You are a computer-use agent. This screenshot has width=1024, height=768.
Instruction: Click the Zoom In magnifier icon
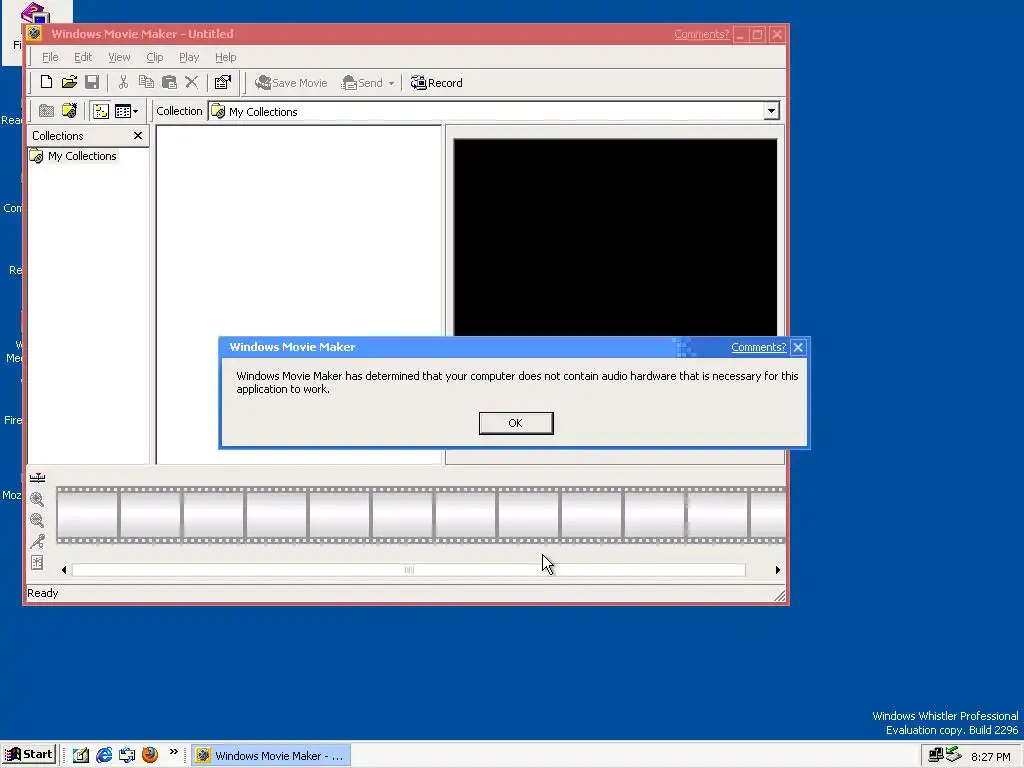point(37,500)
